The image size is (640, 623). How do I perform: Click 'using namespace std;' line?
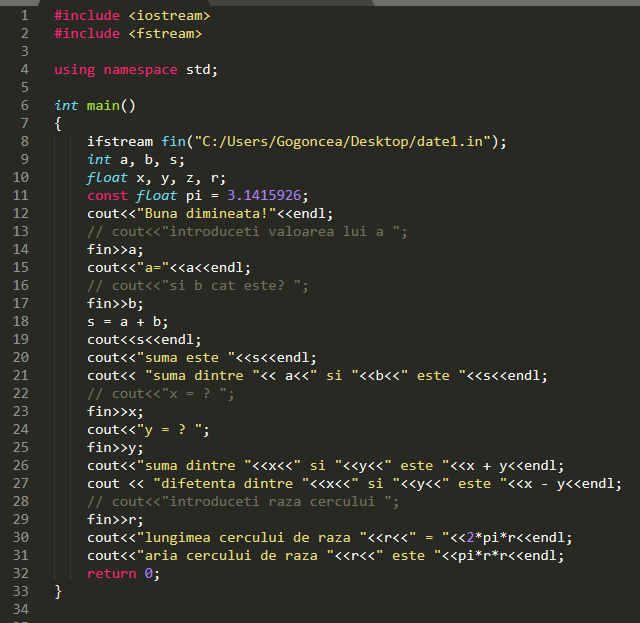pos(136,70)
